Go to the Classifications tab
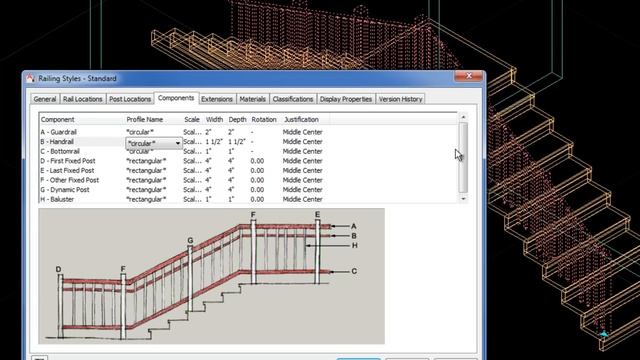The width and height of the screenshot is (640, 360). click(x=293, y=99)
